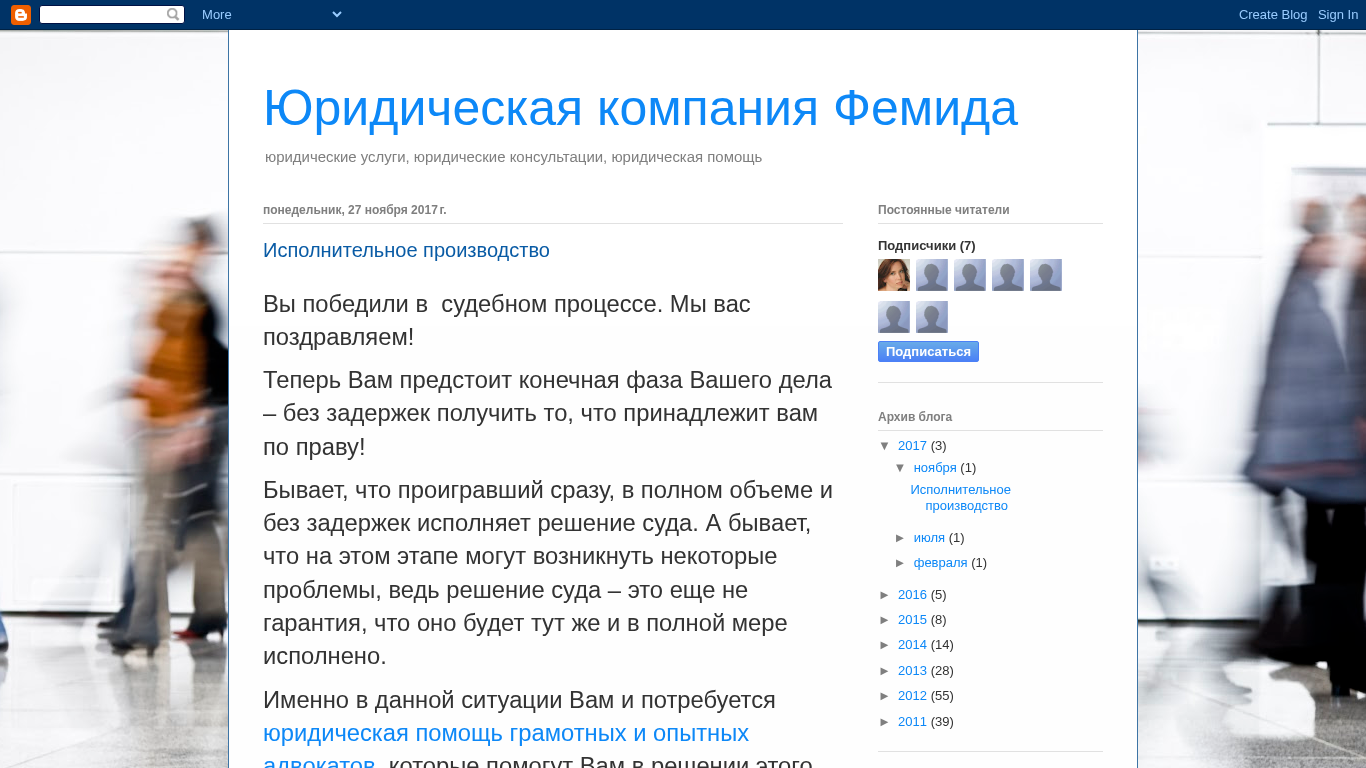
Task: Click the Постоянные читатели heading
Action: 944,210
